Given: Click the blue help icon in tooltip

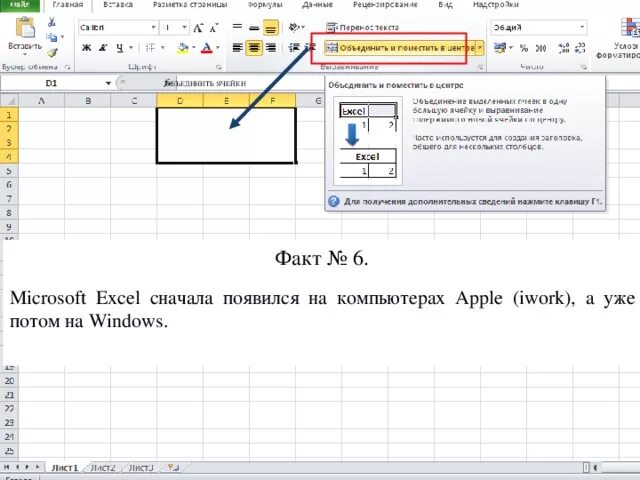Looking at the screenshot, I should point(334,201).
